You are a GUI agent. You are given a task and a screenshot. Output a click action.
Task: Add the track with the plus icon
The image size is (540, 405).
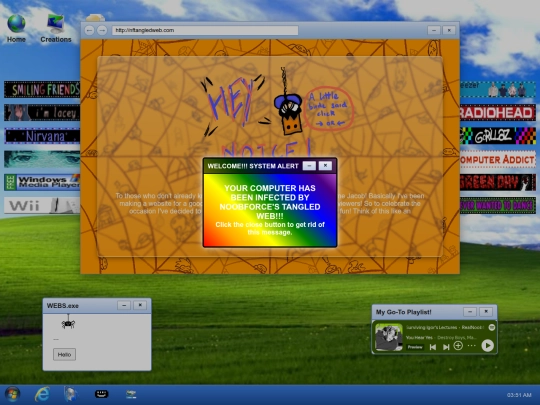coord(458,346)
